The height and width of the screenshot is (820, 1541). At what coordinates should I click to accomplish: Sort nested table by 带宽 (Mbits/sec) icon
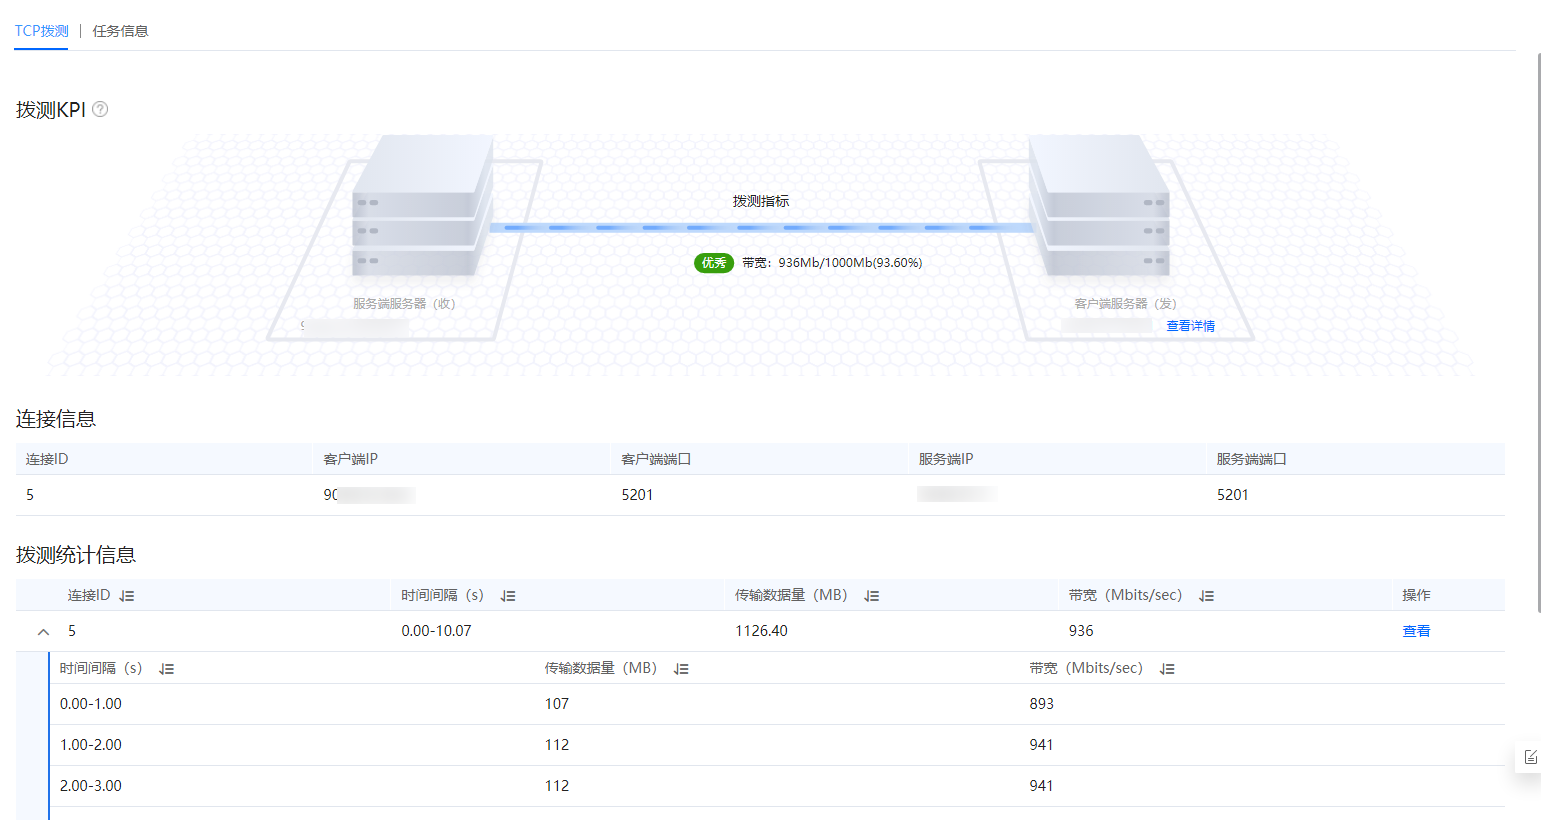(x=1167, y=669)
